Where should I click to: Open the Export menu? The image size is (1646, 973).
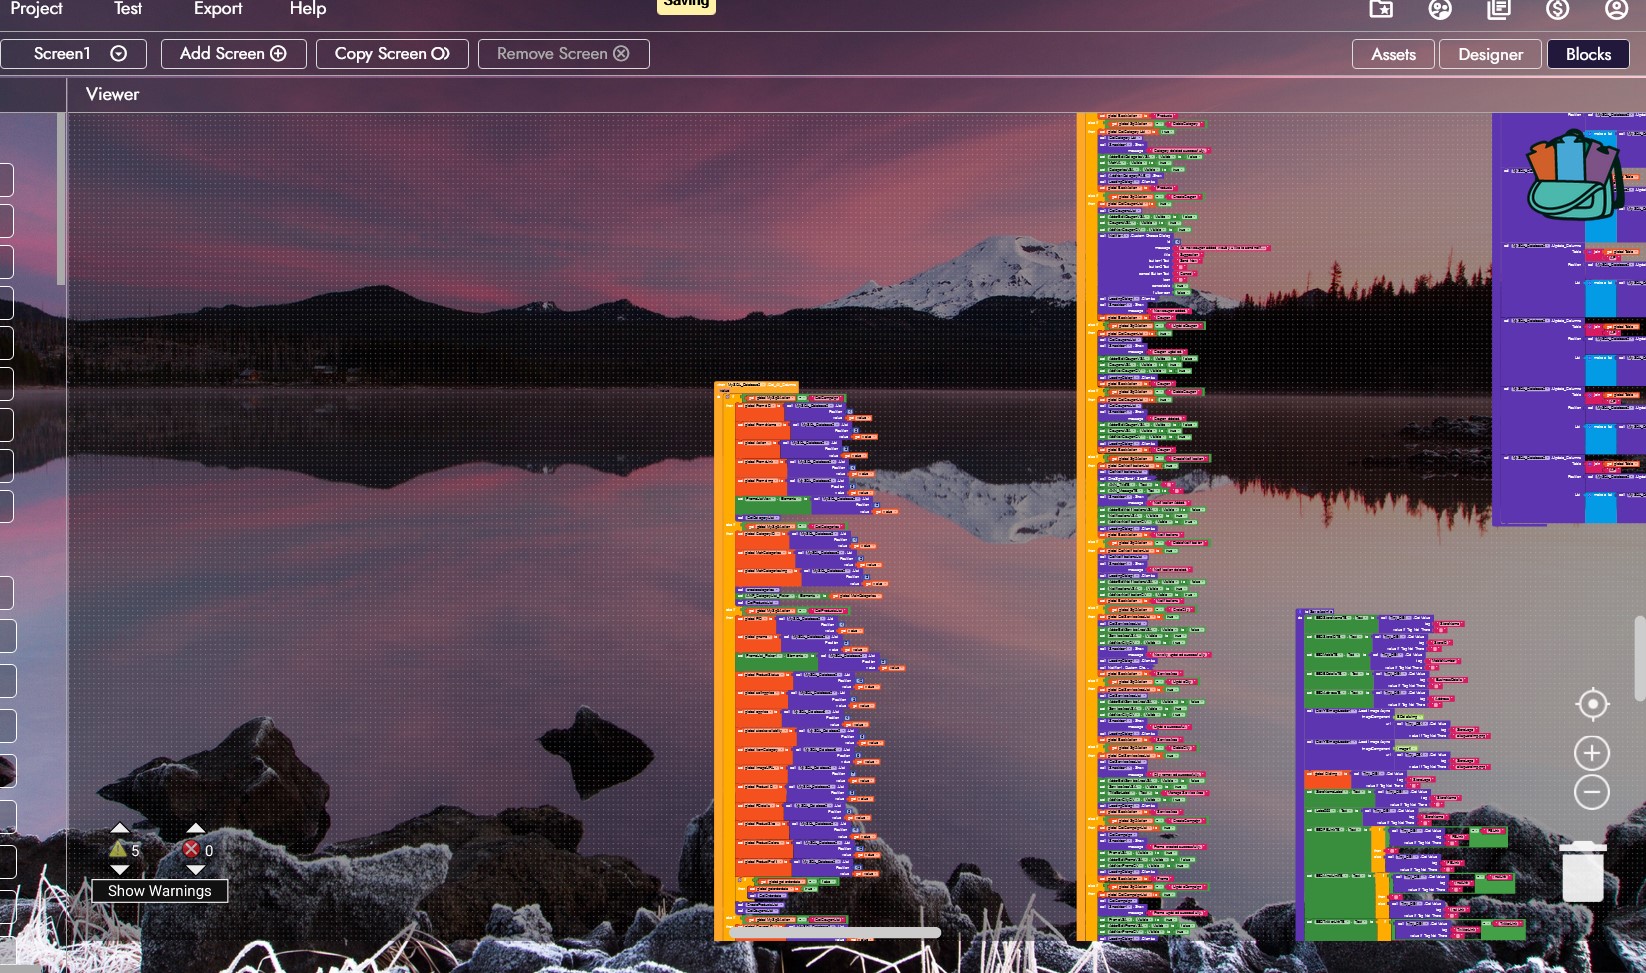(x=218, y=9)
